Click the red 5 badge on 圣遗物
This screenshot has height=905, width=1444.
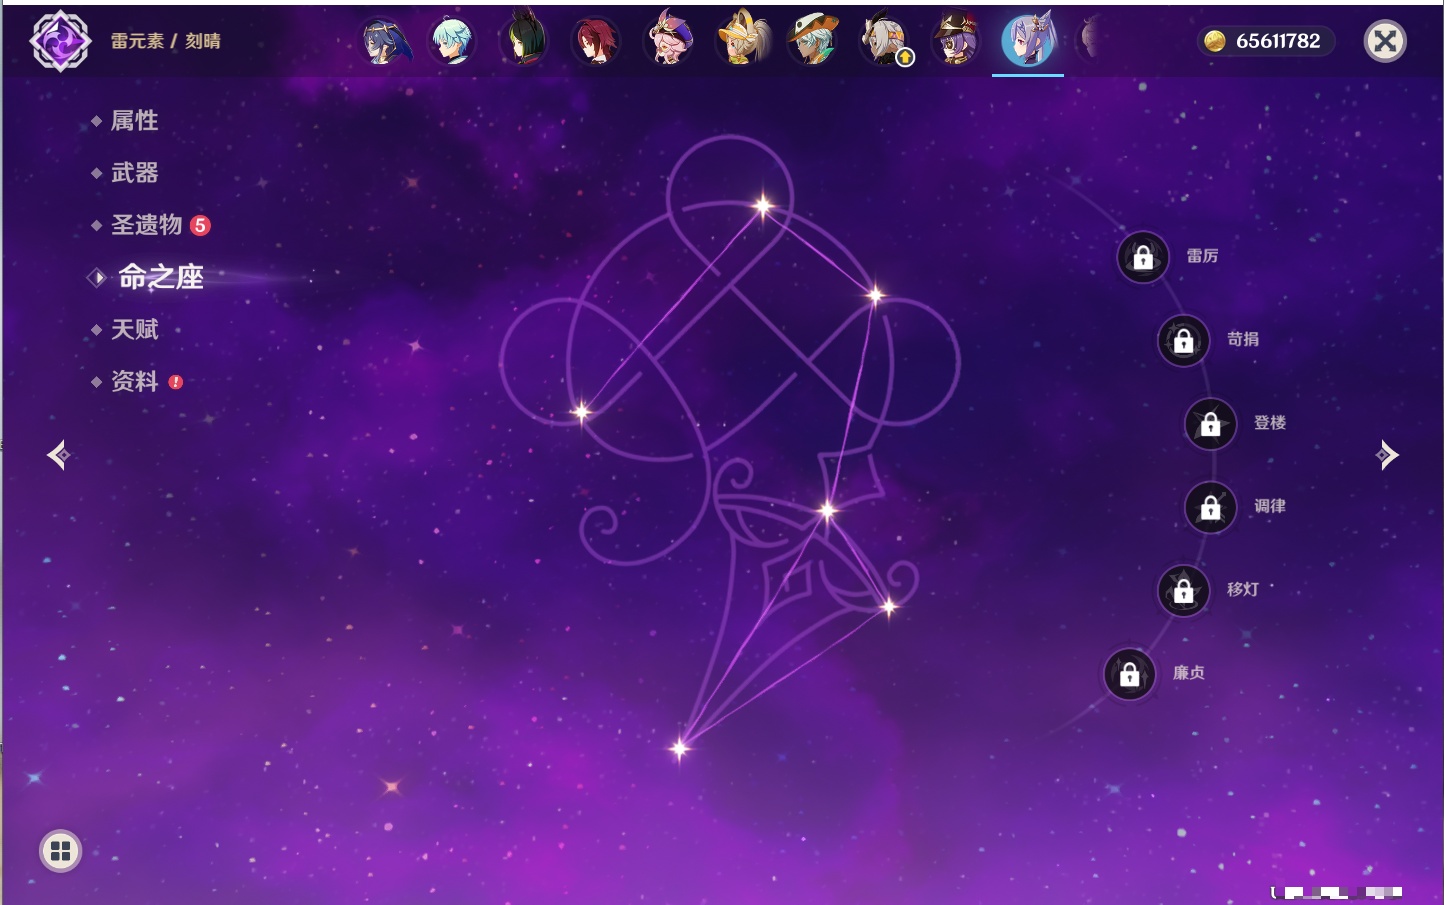click(200, 225)
